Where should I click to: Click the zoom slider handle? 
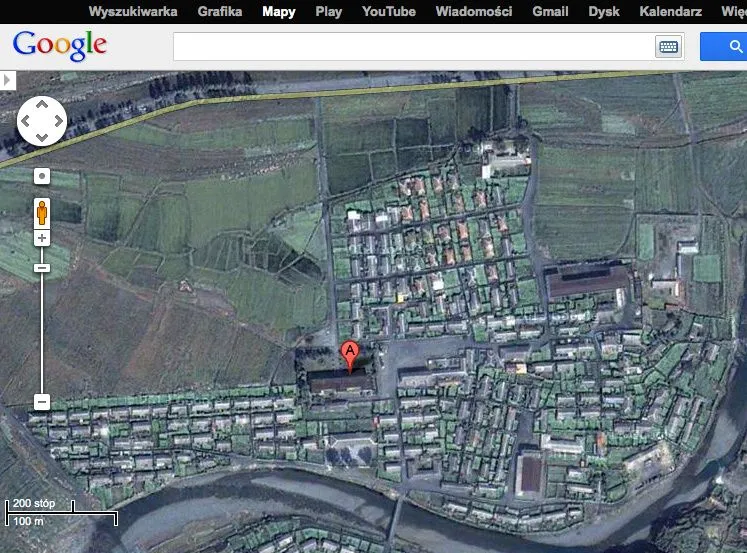point(42,267)
